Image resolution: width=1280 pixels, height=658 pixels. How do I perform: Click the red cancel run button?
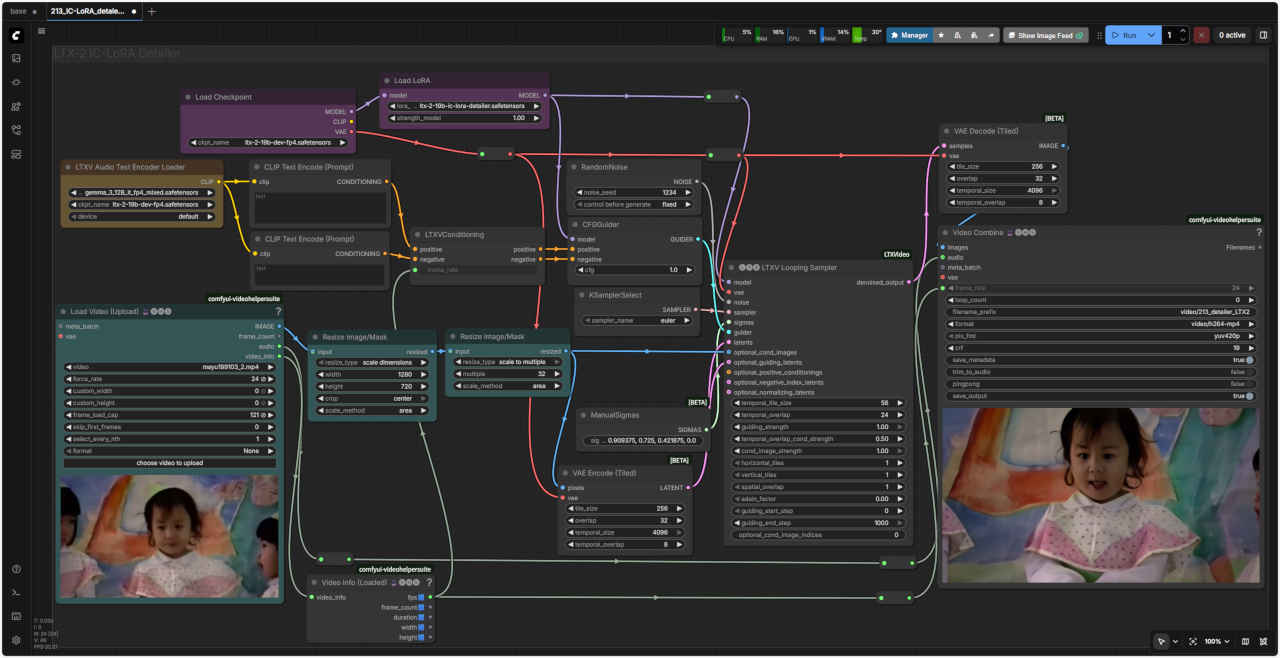point(1201,35)
